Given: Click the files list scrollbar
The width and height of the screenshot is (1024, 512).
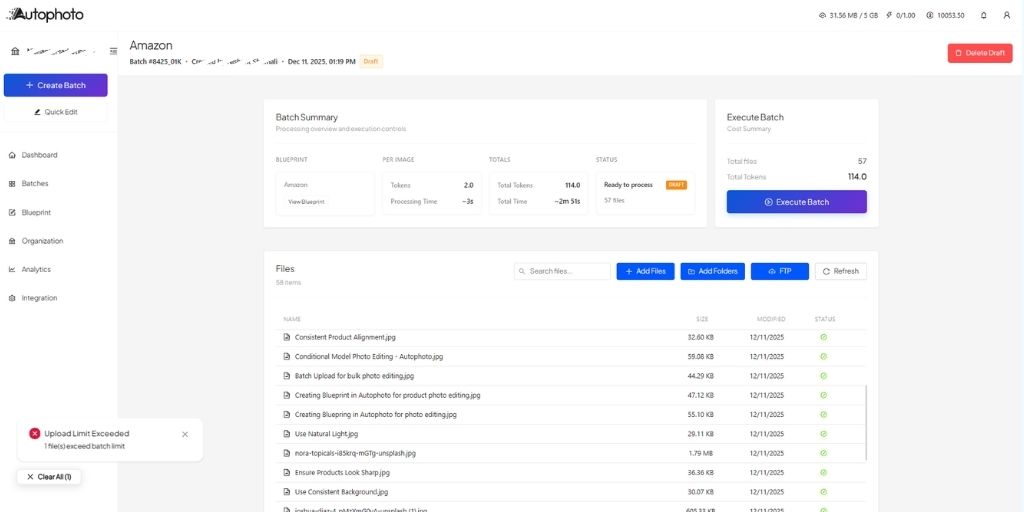Looking at the screenshot, I should [x=867, y=423].
